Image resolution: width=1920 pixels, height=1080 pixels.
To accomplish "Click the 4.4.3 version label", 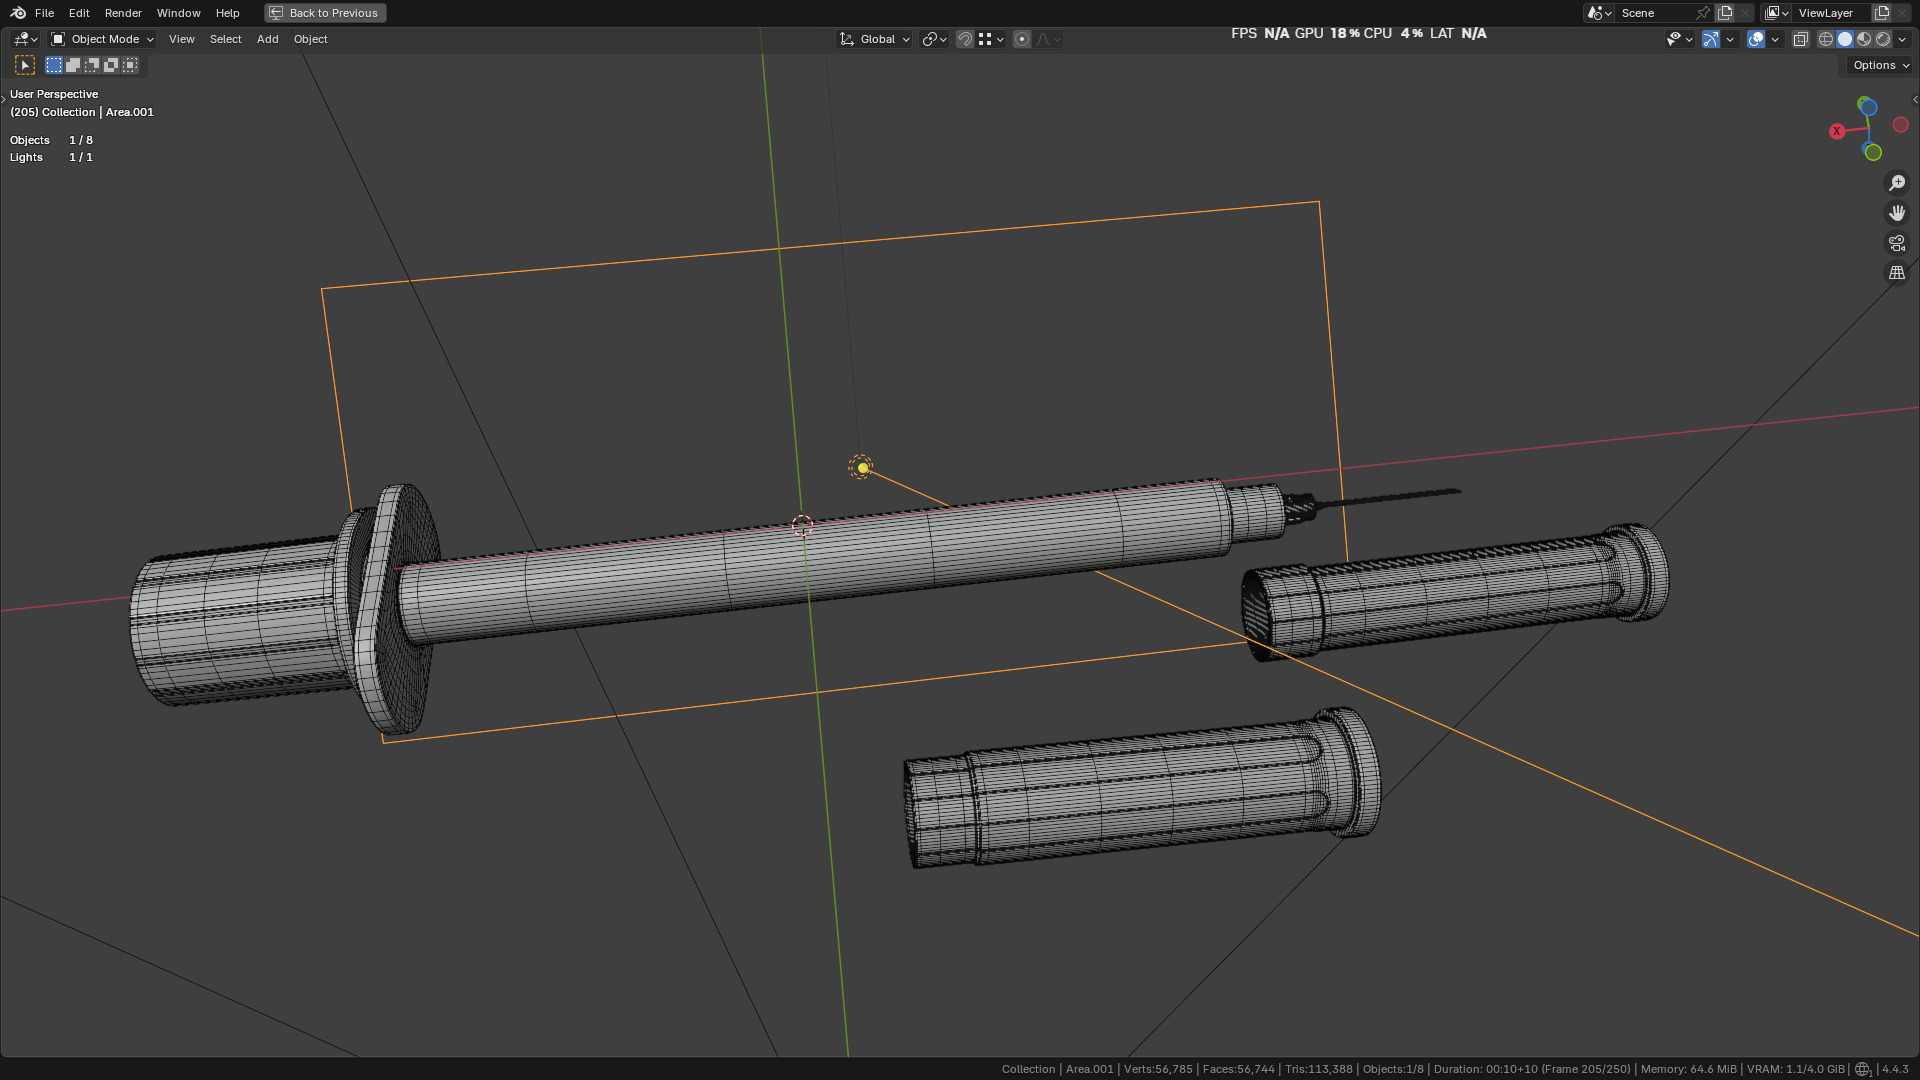I will (x=1895, y=1069).
